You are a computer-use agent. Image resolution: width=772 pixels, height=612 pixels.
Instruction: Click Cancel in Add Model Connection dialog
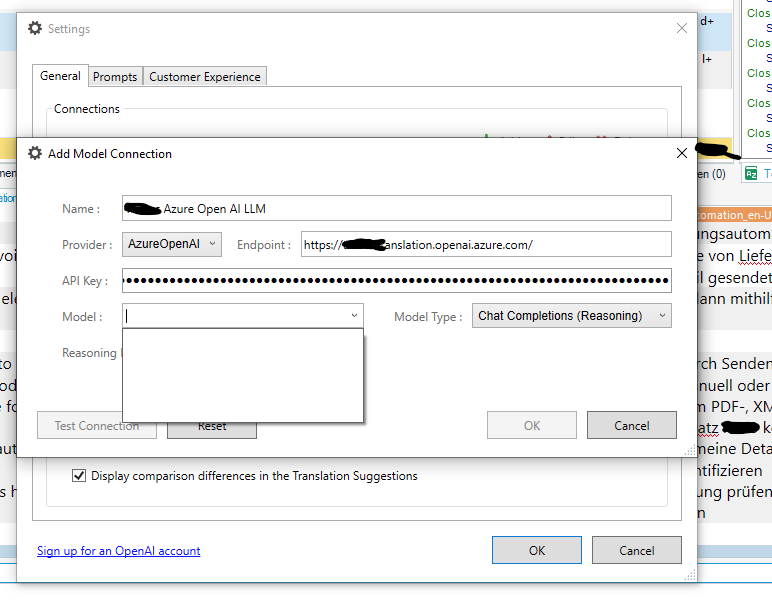point(631,426)
